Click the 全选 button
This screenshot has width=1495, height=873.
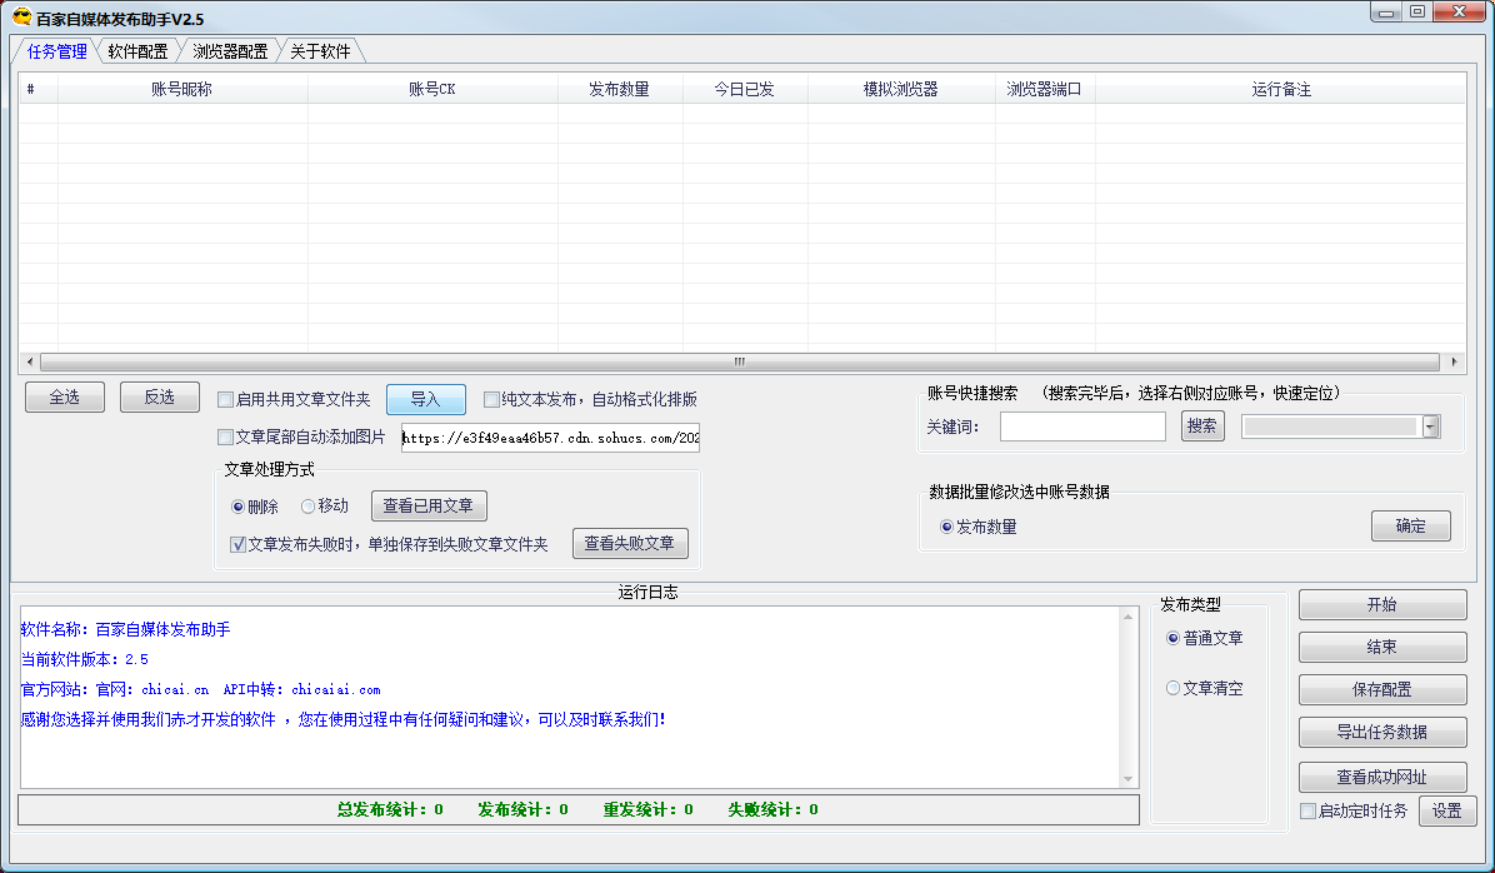(x=65, y=397)
